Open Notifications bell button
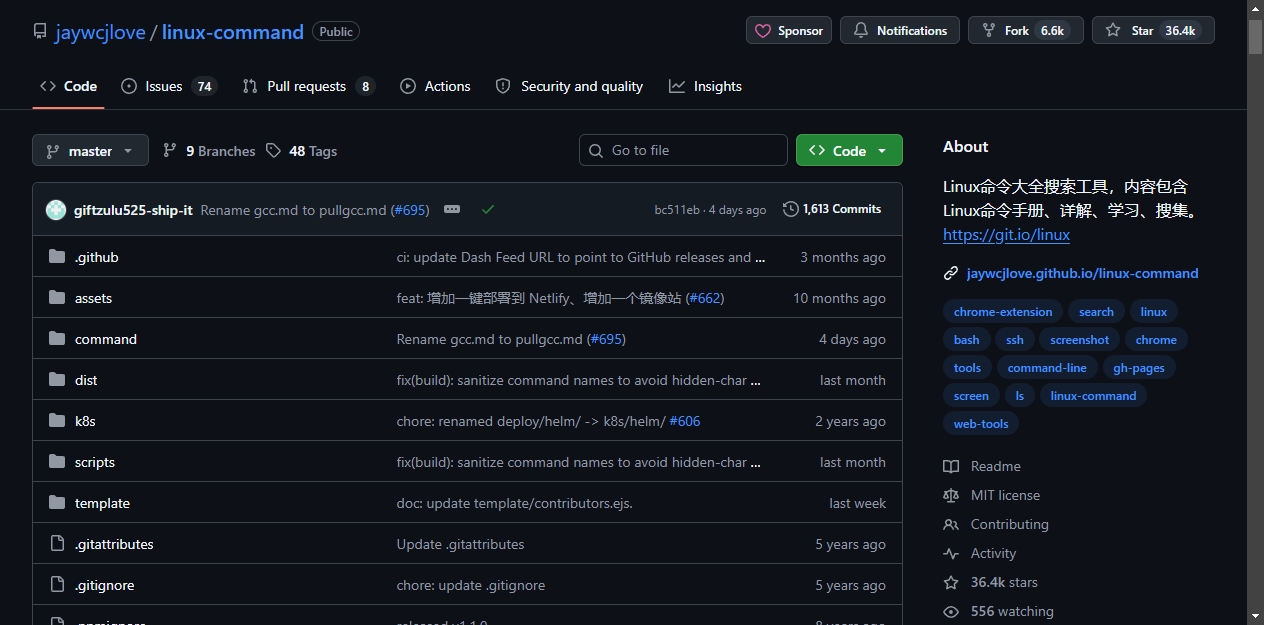 coord(900,30)
